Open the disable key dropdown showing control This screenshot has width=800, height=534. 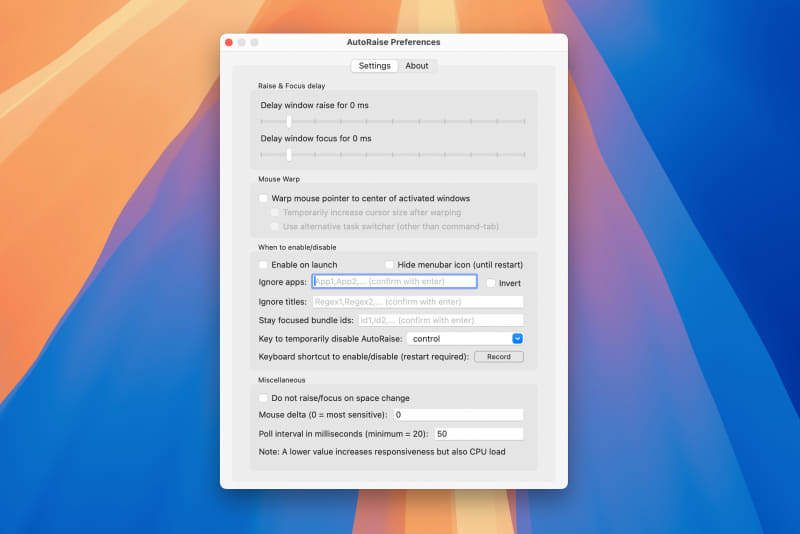tap(465, 339)
